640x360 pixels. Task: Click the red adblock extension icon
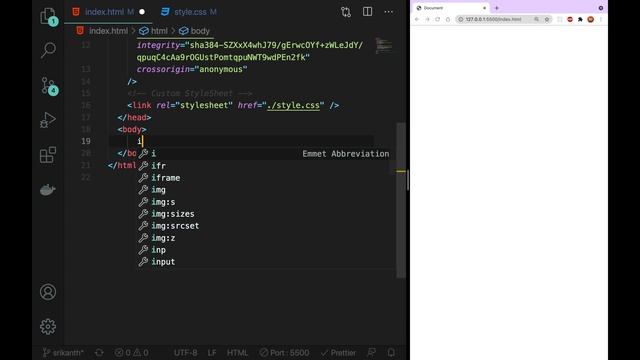pos(570,19)
